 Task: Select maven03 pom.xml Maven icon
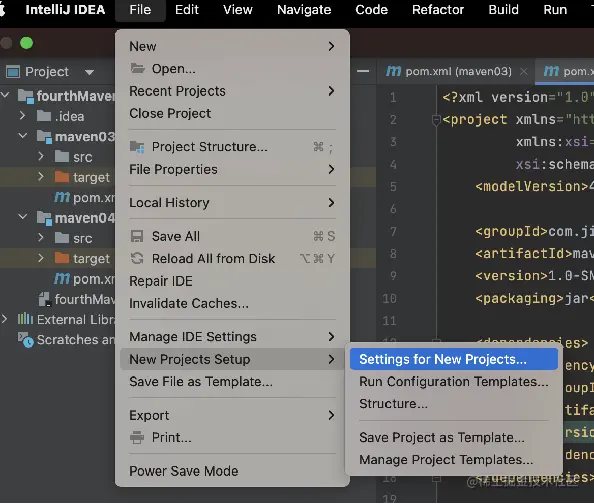(x=62, y=197)
